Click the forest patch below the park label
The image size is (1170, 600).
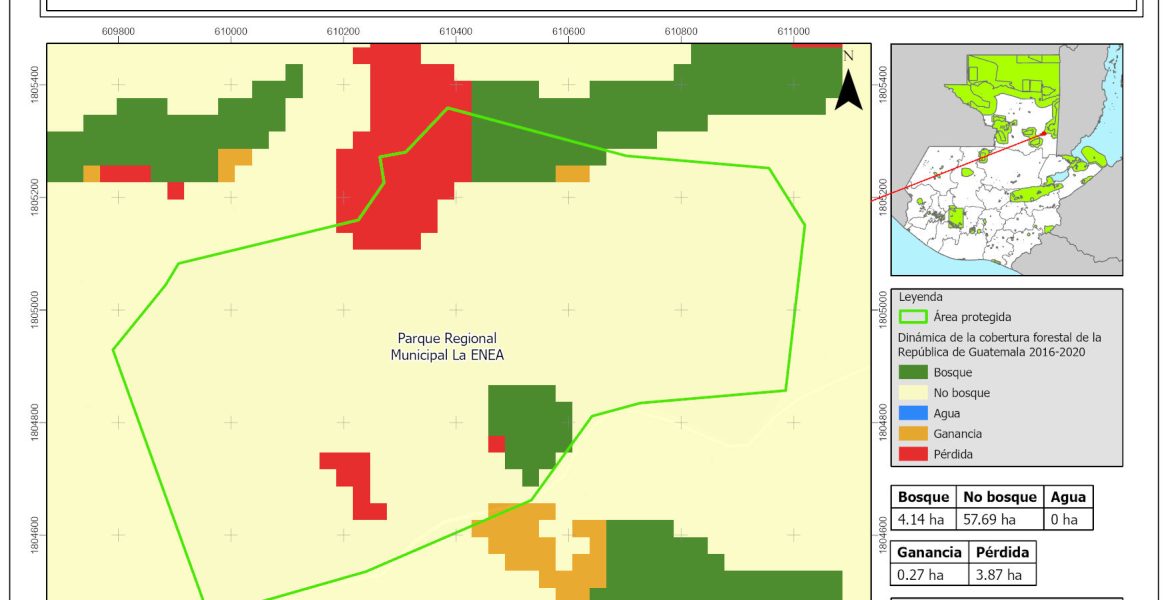pos(528,424)
